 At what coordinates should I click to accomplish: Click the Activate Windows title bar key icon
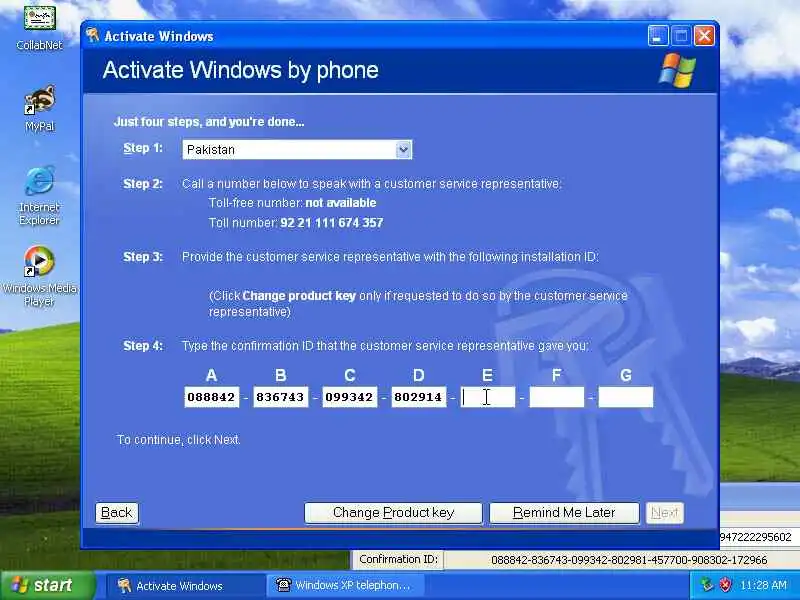tap(93, 36)
